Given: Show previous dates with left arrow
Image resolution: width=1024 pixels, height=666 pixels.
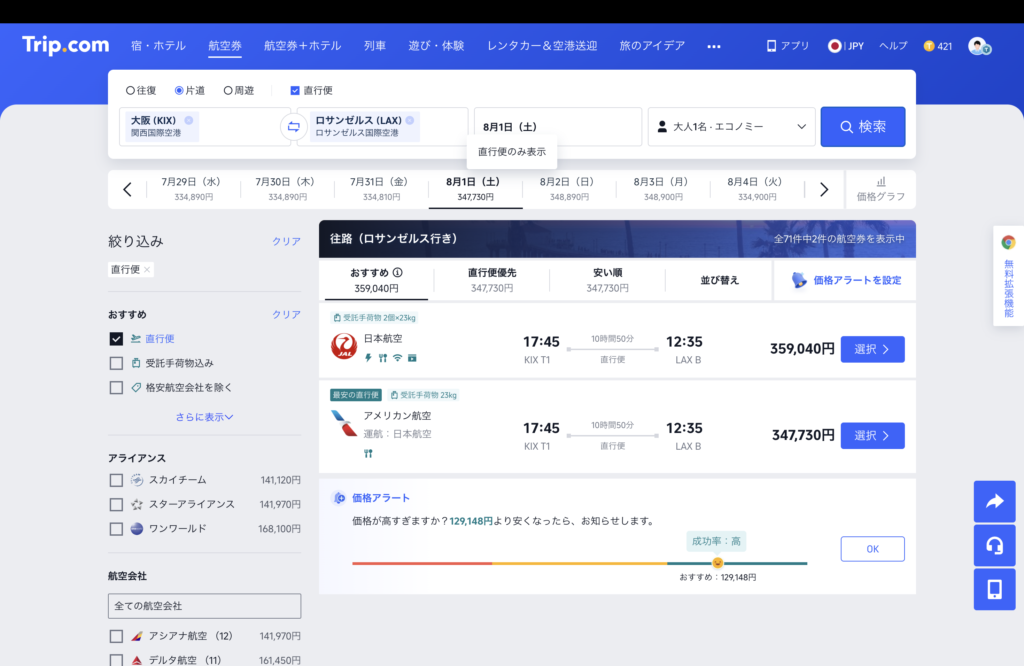Looking at the screenshot, I should pyautogui.click(x=127, y=190).
